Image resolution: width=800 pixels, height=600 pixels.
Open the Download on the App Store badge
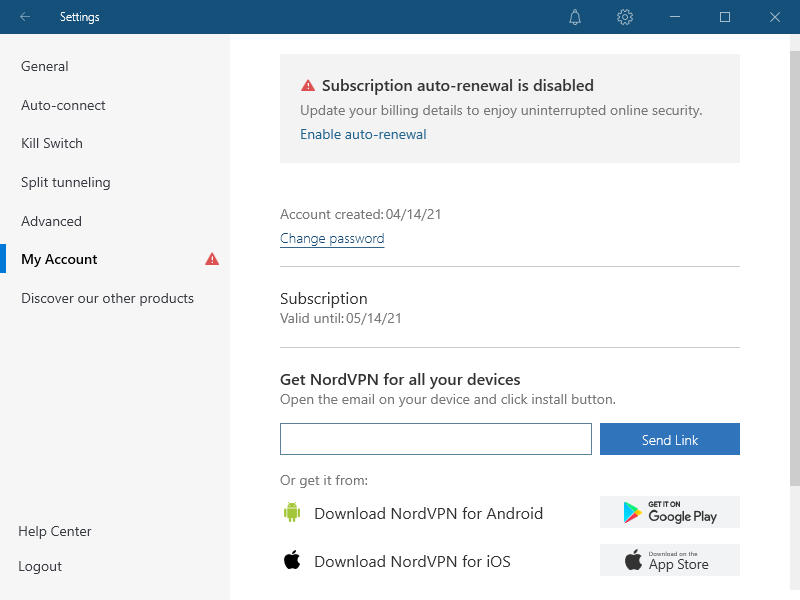[669, 560]
